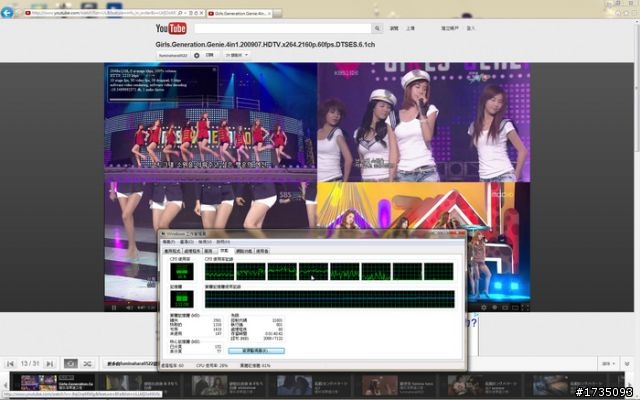Open the Browse link in YouTube header
This screenshot has width=640, height=400.
tap(394, 28)
